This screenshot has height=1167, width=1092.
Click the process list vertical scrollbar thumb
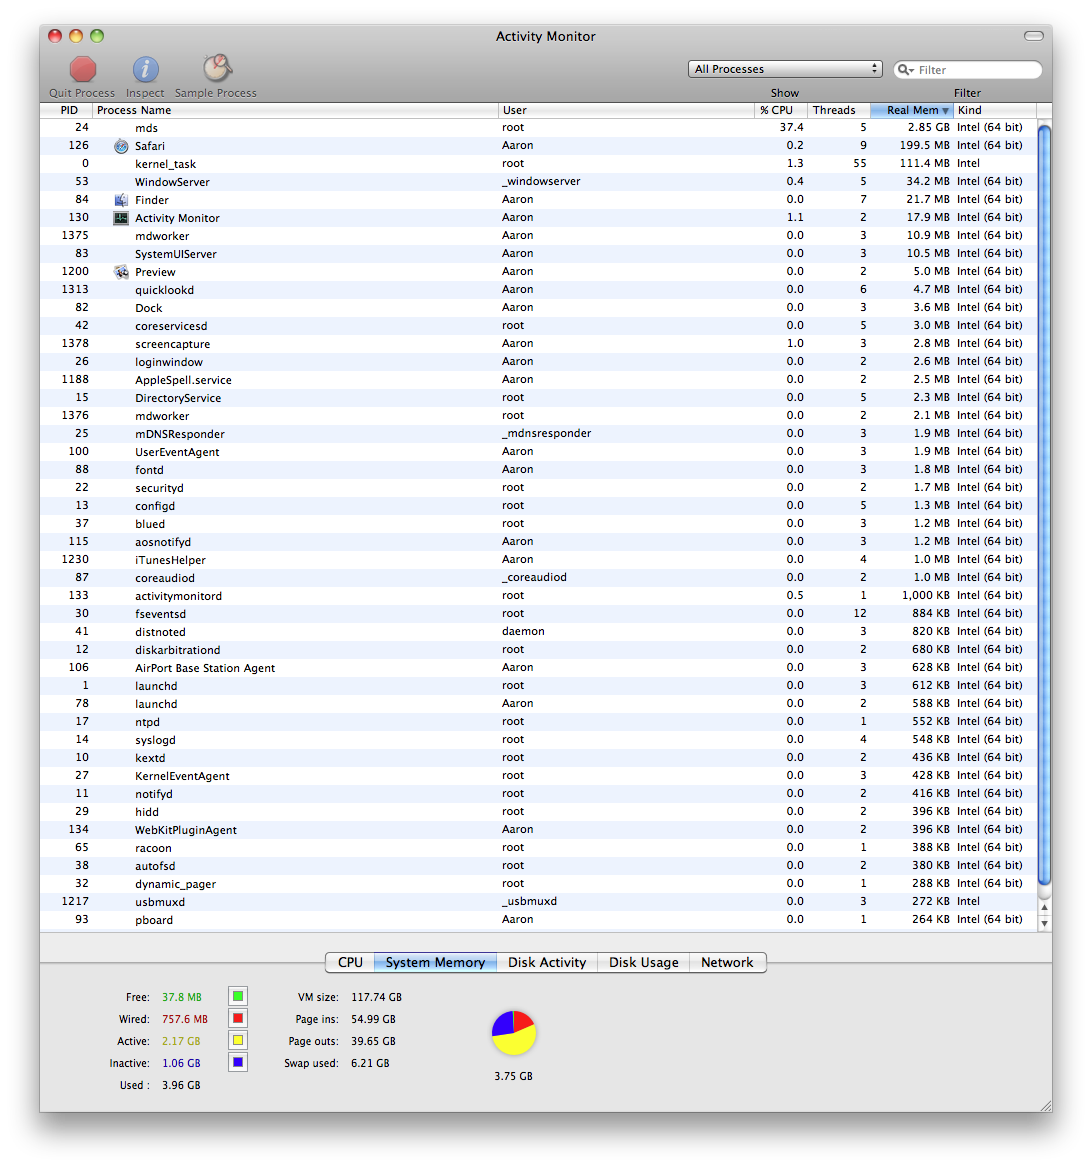pos(1044,505)
